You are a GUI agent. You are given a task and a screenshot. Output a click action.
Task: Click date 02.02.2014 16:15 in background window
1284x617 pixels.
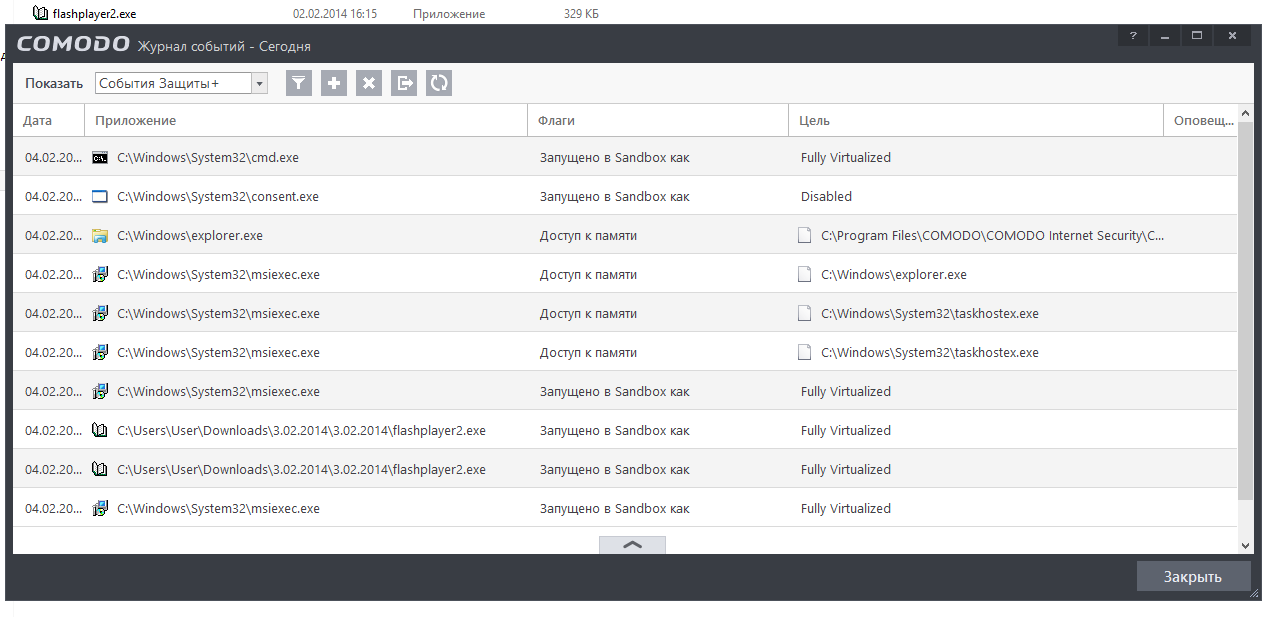[335, 14]
